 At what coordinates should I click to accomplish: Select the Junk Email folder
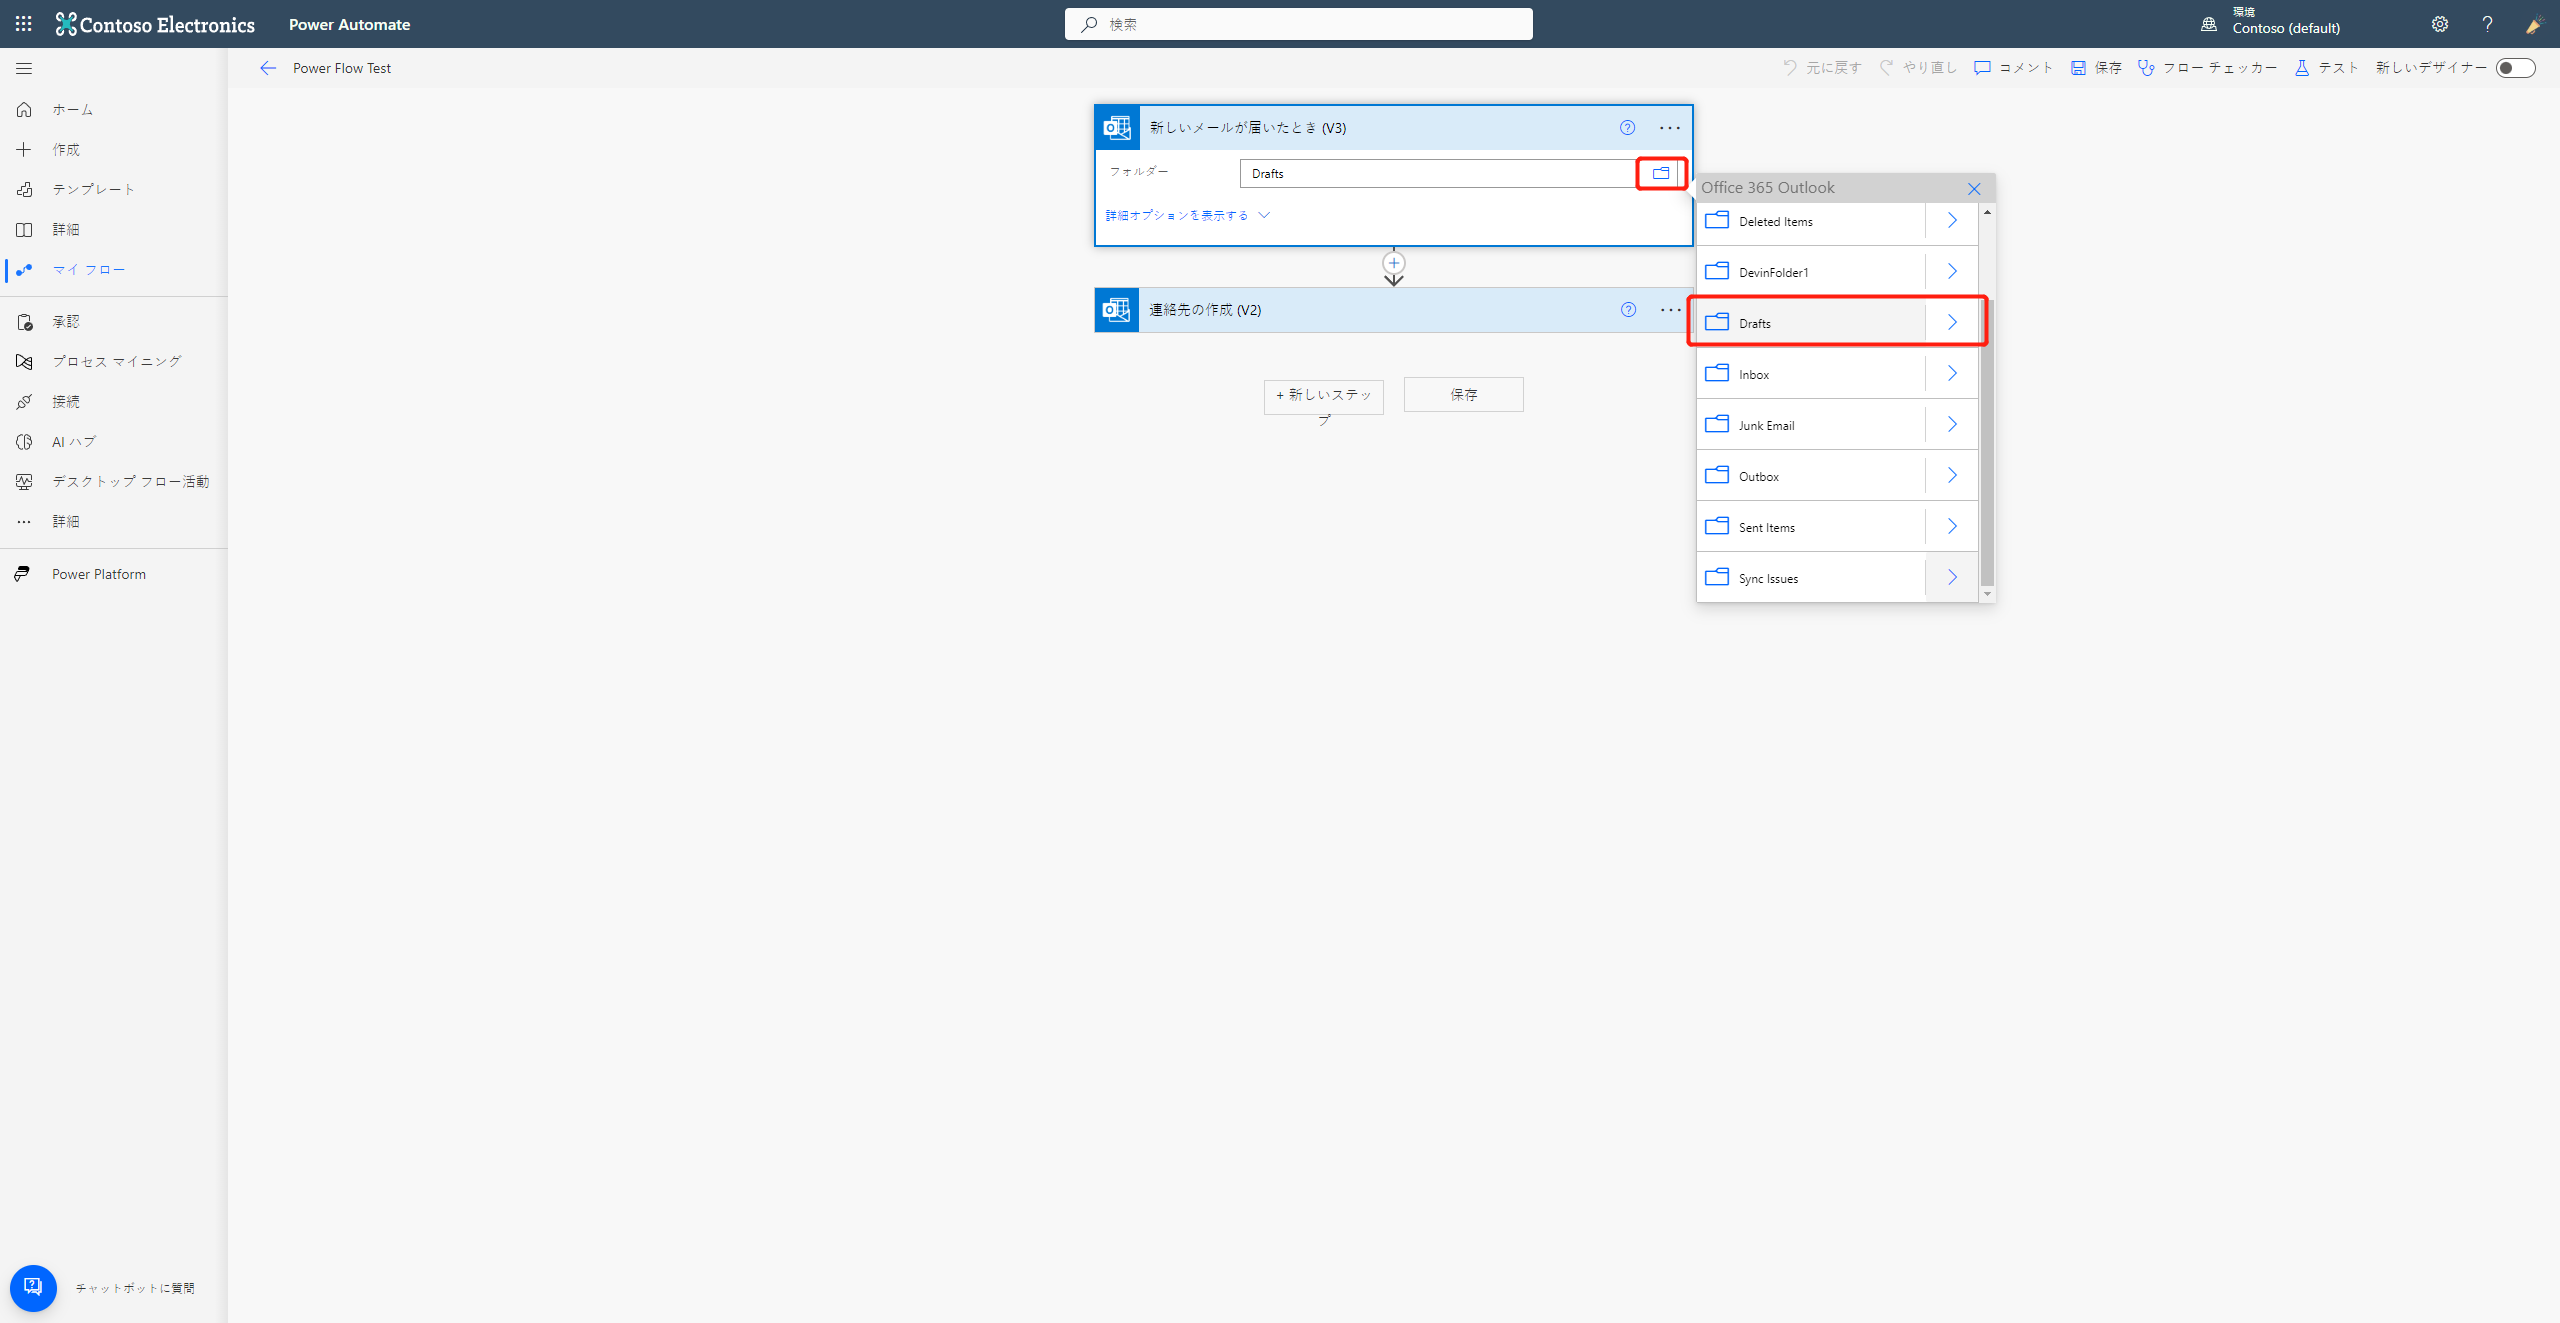(1811, 425)
